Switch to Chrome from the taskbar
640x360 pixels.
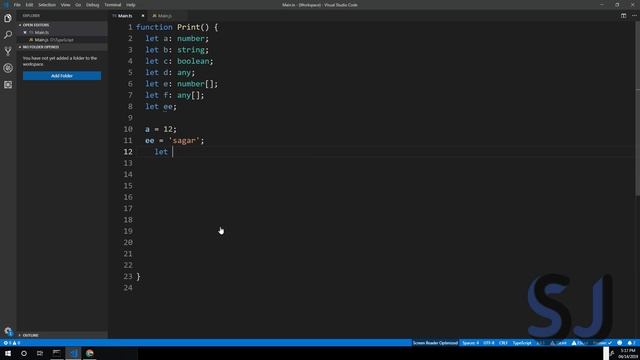coord(89,353)
